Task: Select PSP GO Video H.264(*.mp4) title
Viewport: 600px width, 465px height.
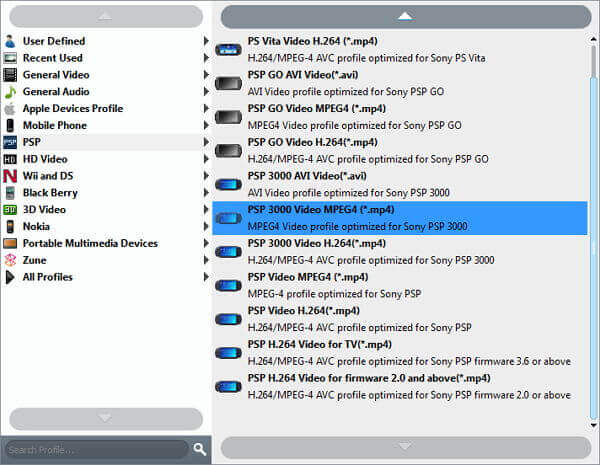Action: click(312, 142)
